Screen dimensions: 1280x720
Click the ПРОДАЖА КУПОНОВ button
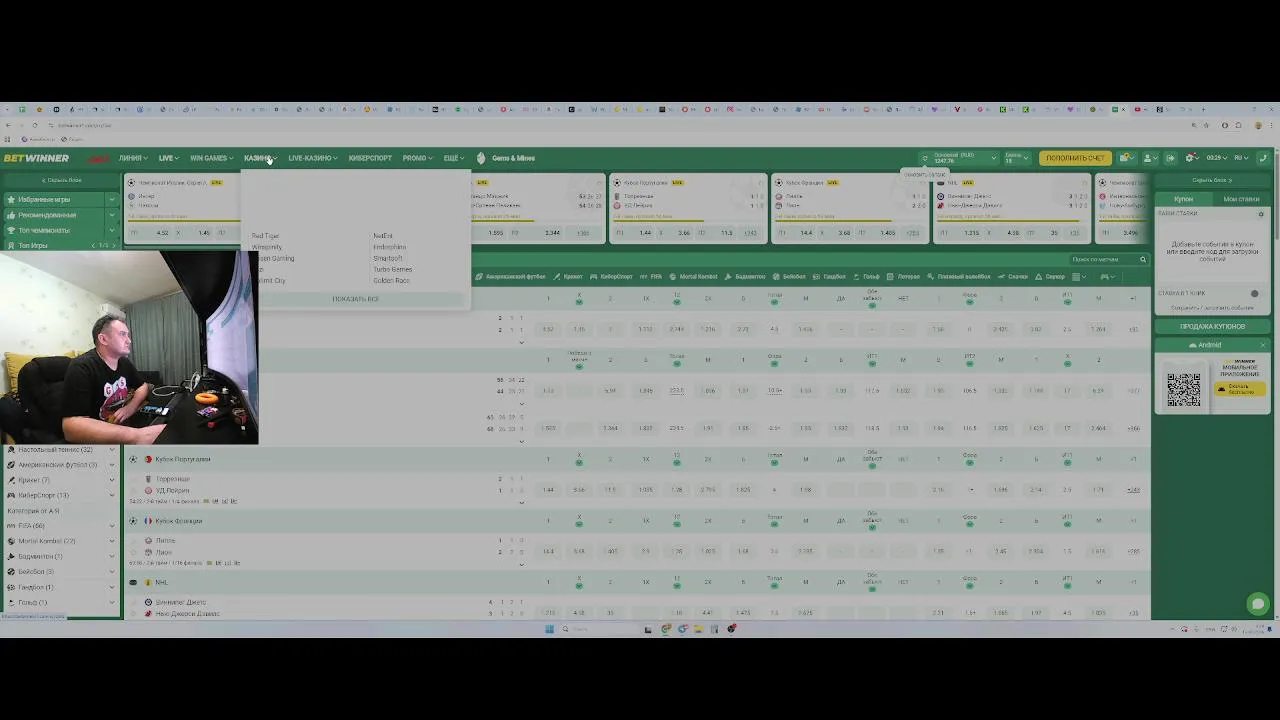coord(1212,326)
